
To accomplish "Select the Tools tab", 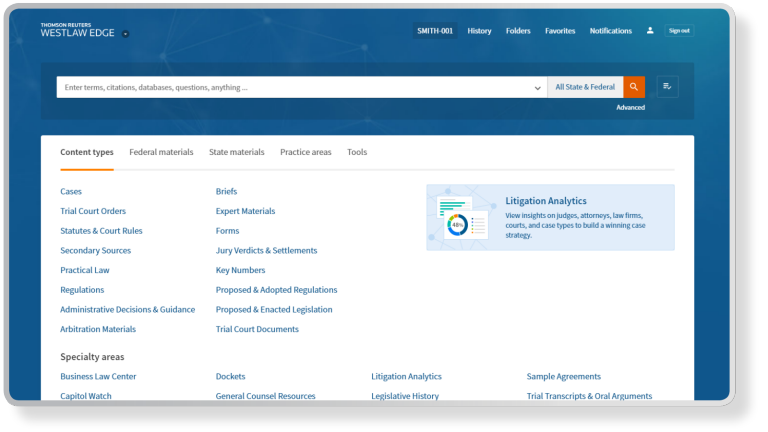I will tap(357, 153).
